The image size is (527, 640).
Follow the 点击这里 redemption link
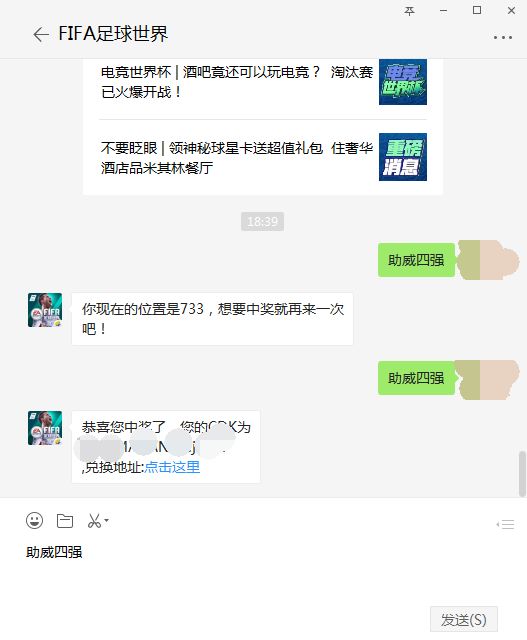coord(172,467)
